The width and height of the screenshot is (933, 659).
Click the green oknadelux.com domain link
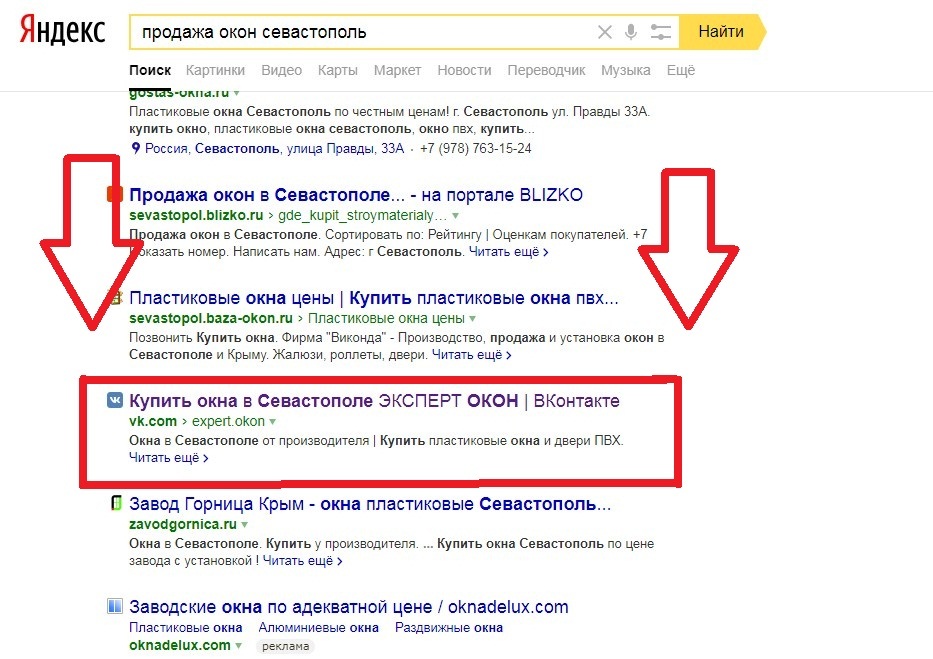pos(180,645)
